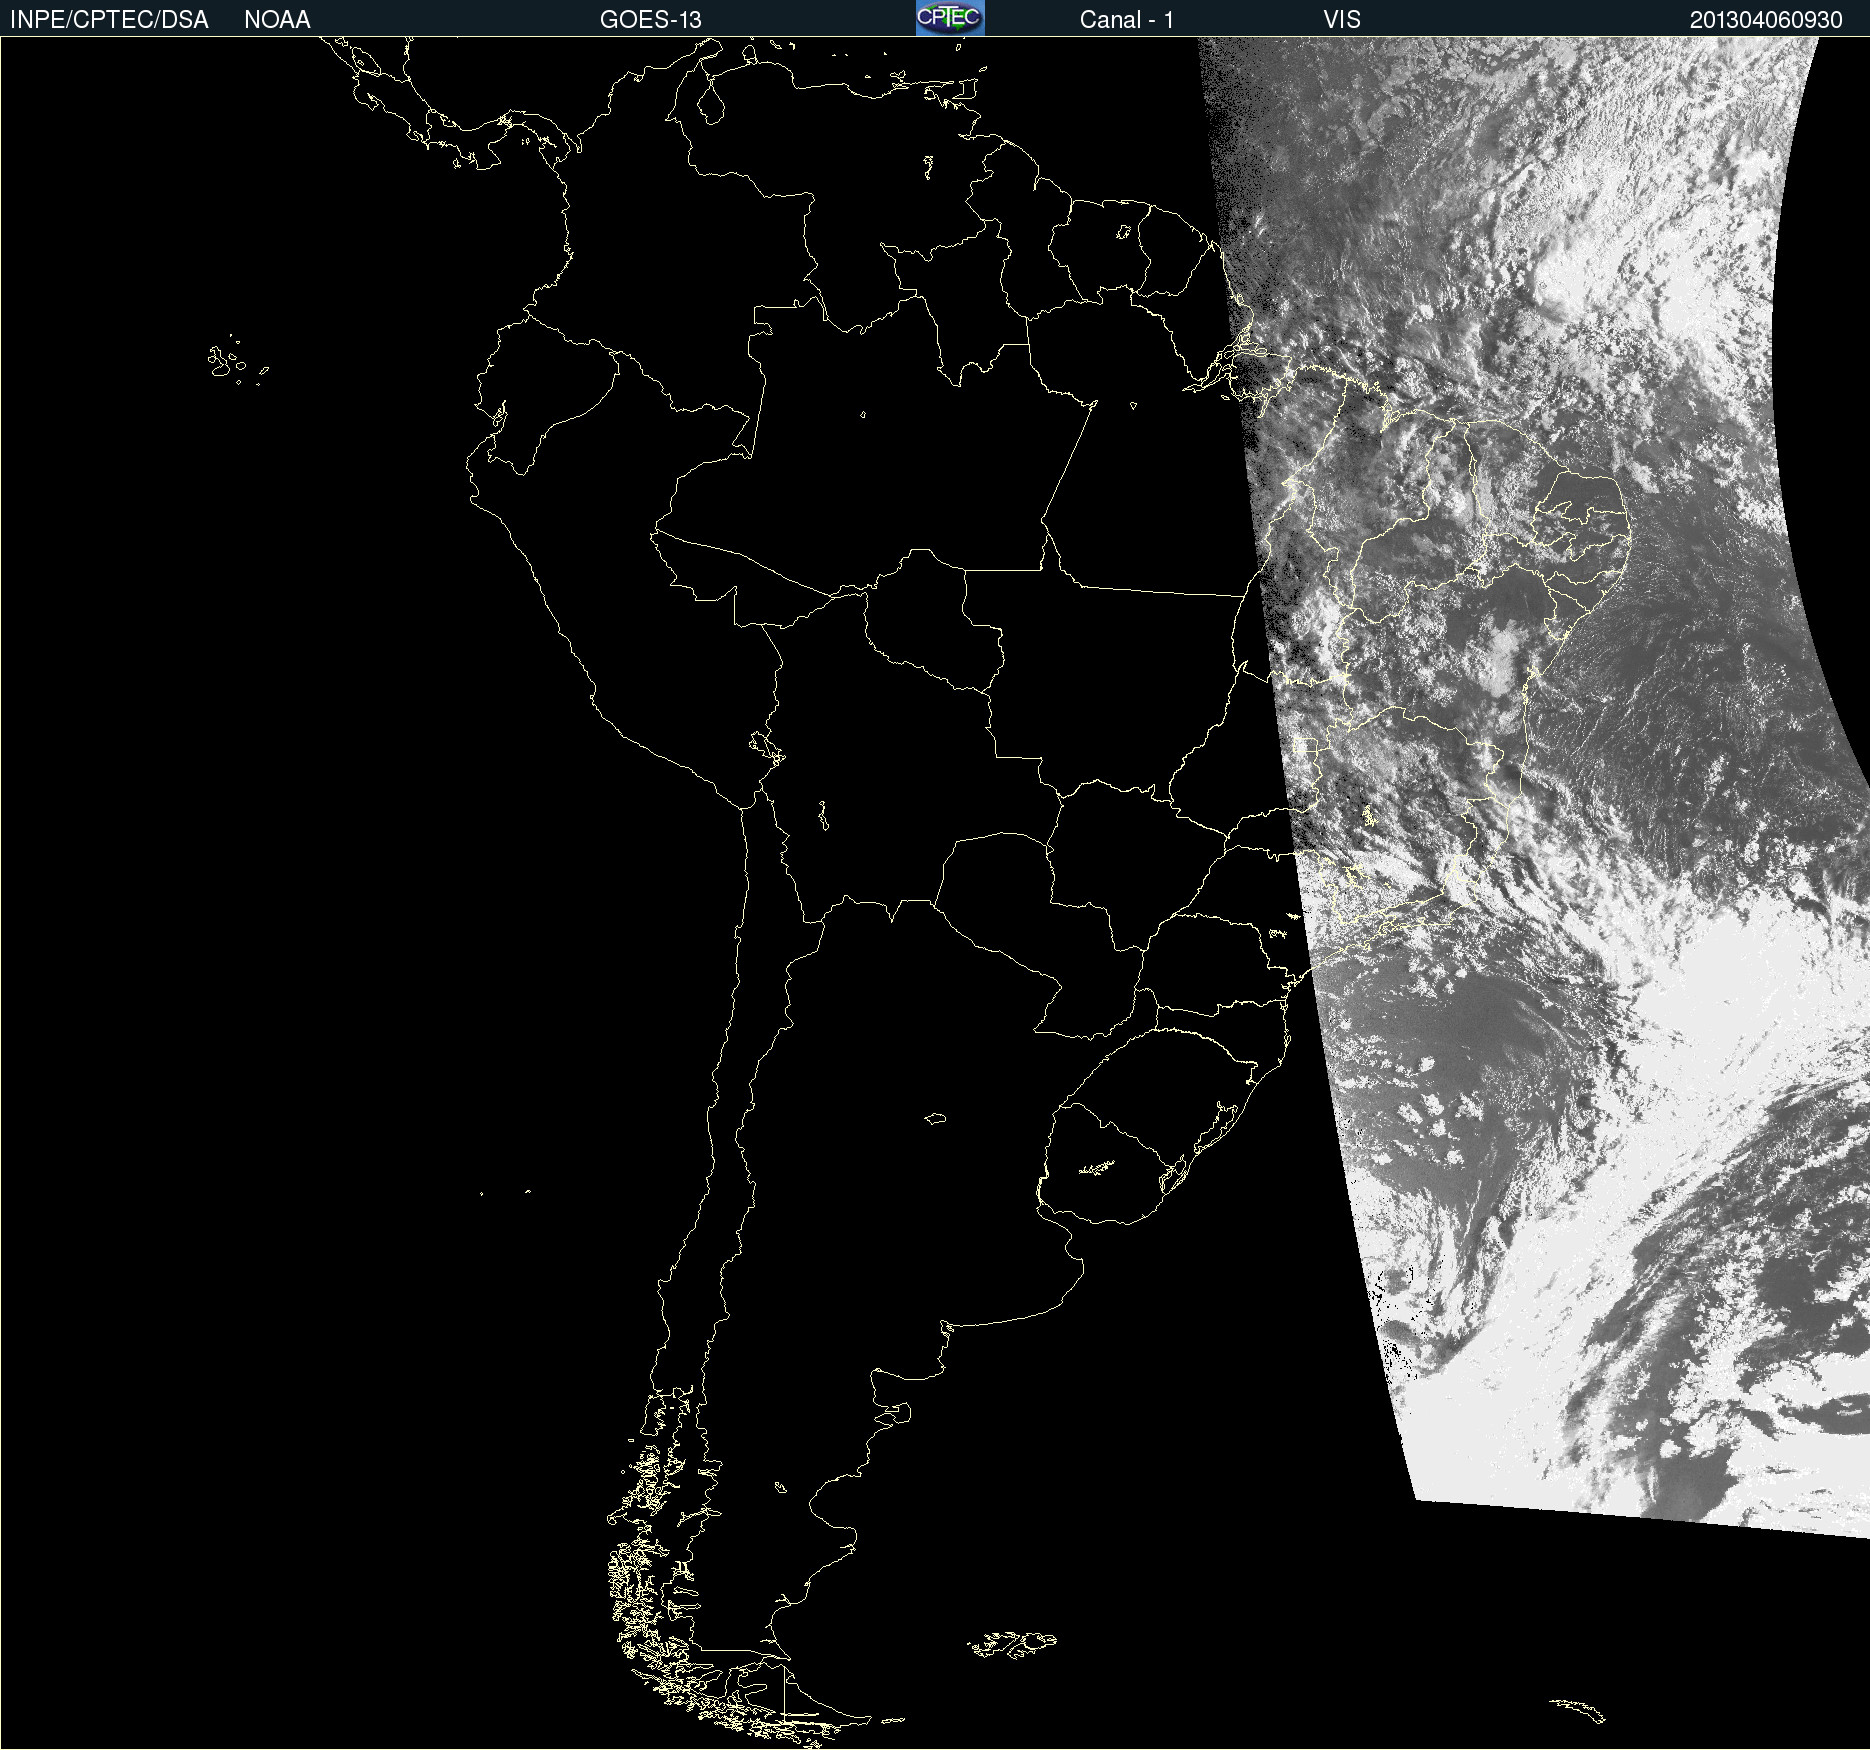The height and width of the screenshot is (1750, 1870).
Task: Click Lake Titicaca outline
Action: 767,747
